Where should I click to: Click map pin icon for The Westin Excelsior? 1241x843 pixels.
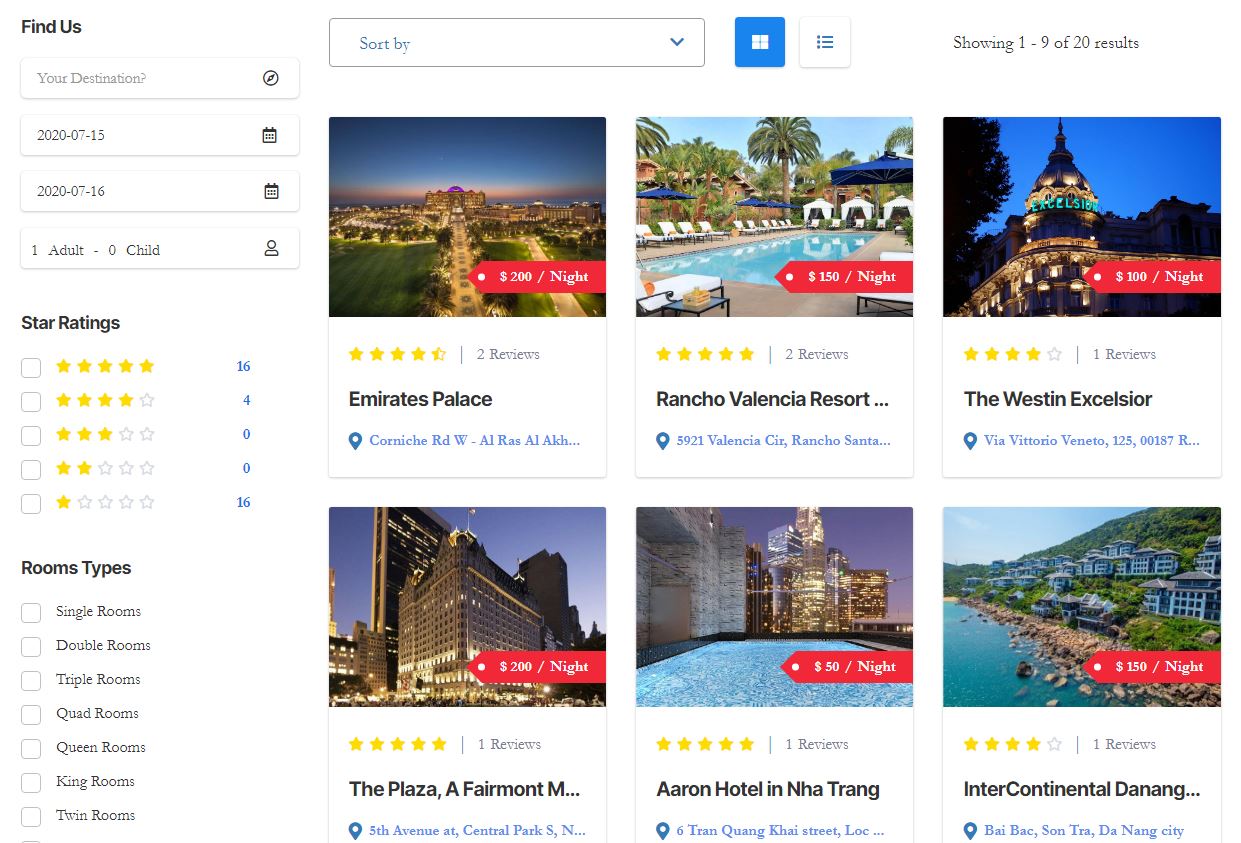(970, 440)
